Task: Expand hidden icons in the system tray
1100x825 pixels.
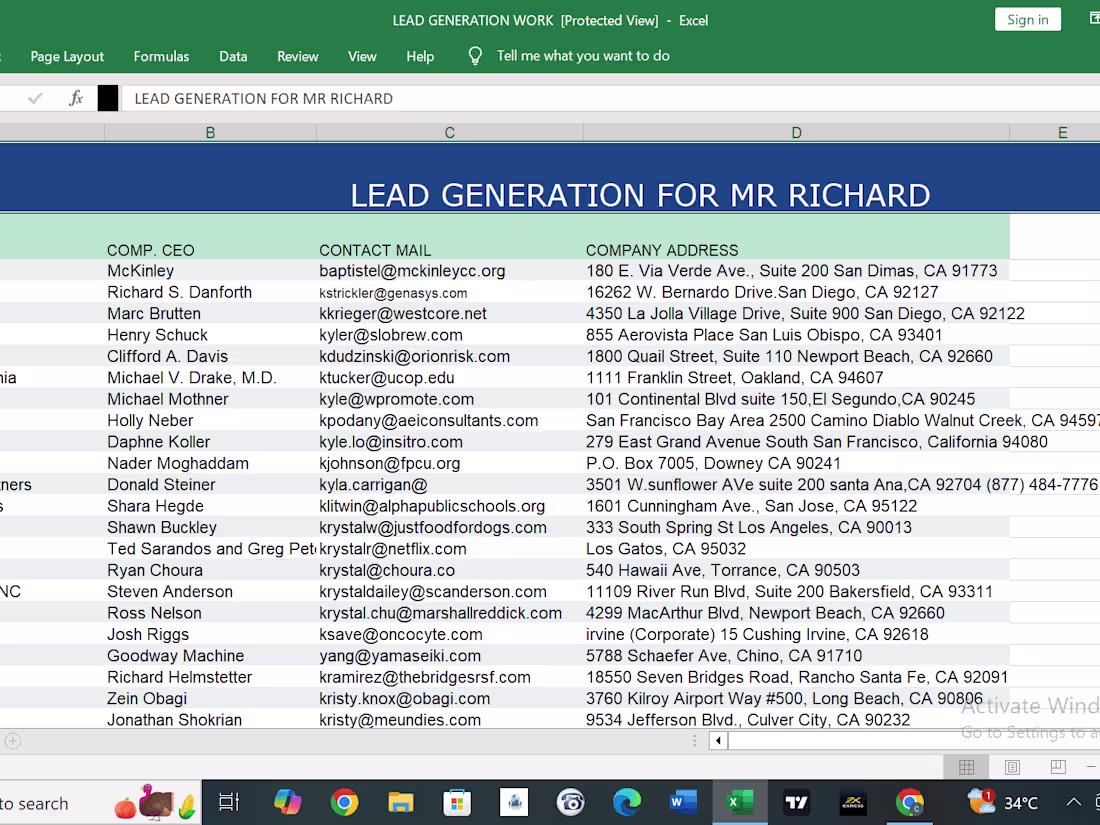Action: click(x=1073, y=802)
